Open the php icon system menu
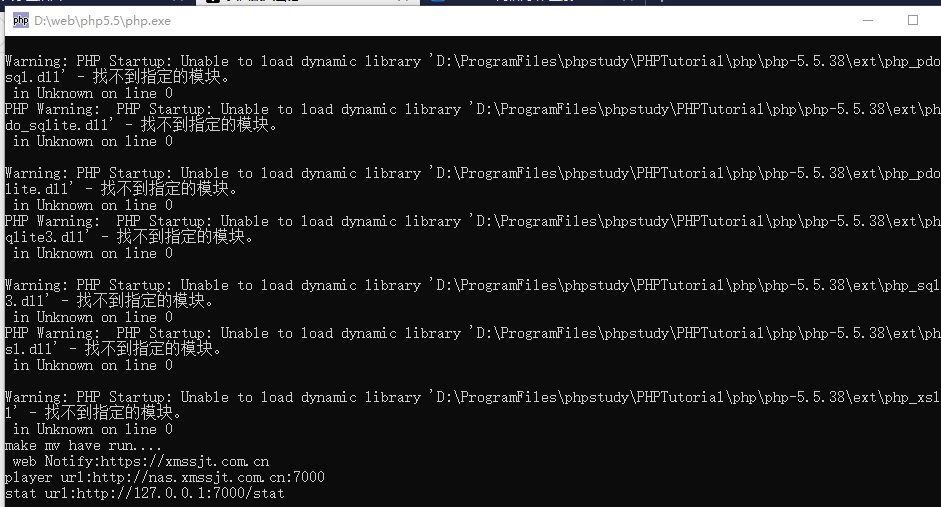 [x=20, y=20]
